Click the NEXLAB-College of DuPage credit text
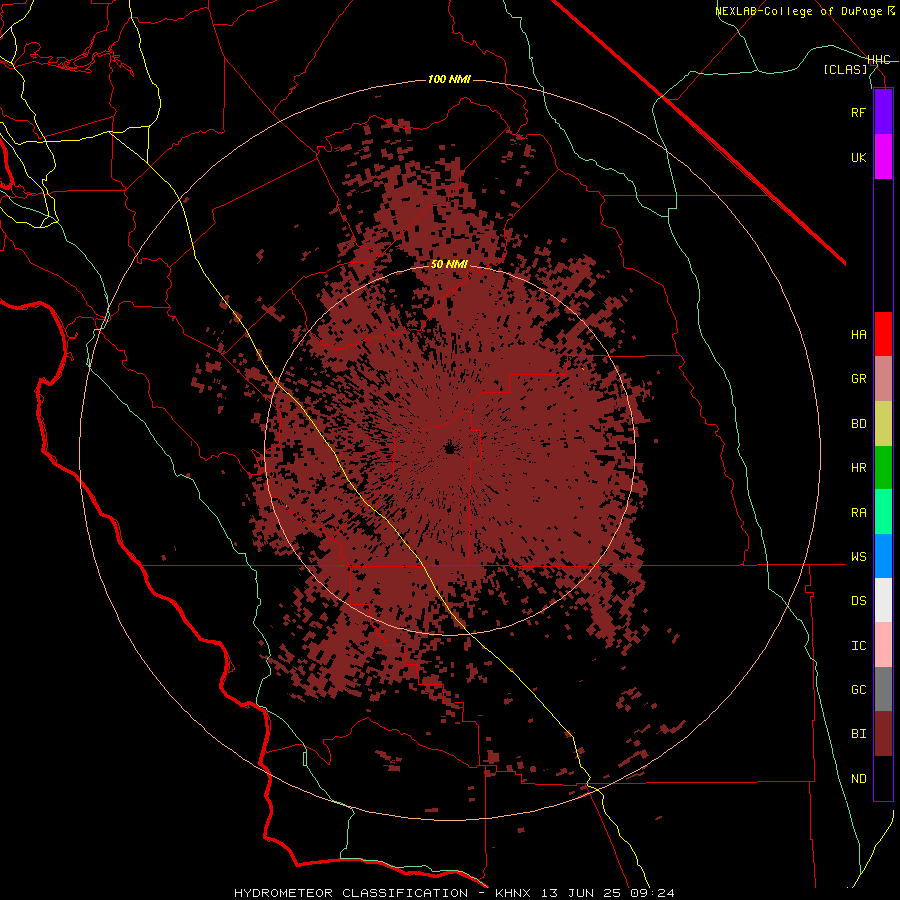The height and width of the screenshot is (900, 900). tap(804, 11)
